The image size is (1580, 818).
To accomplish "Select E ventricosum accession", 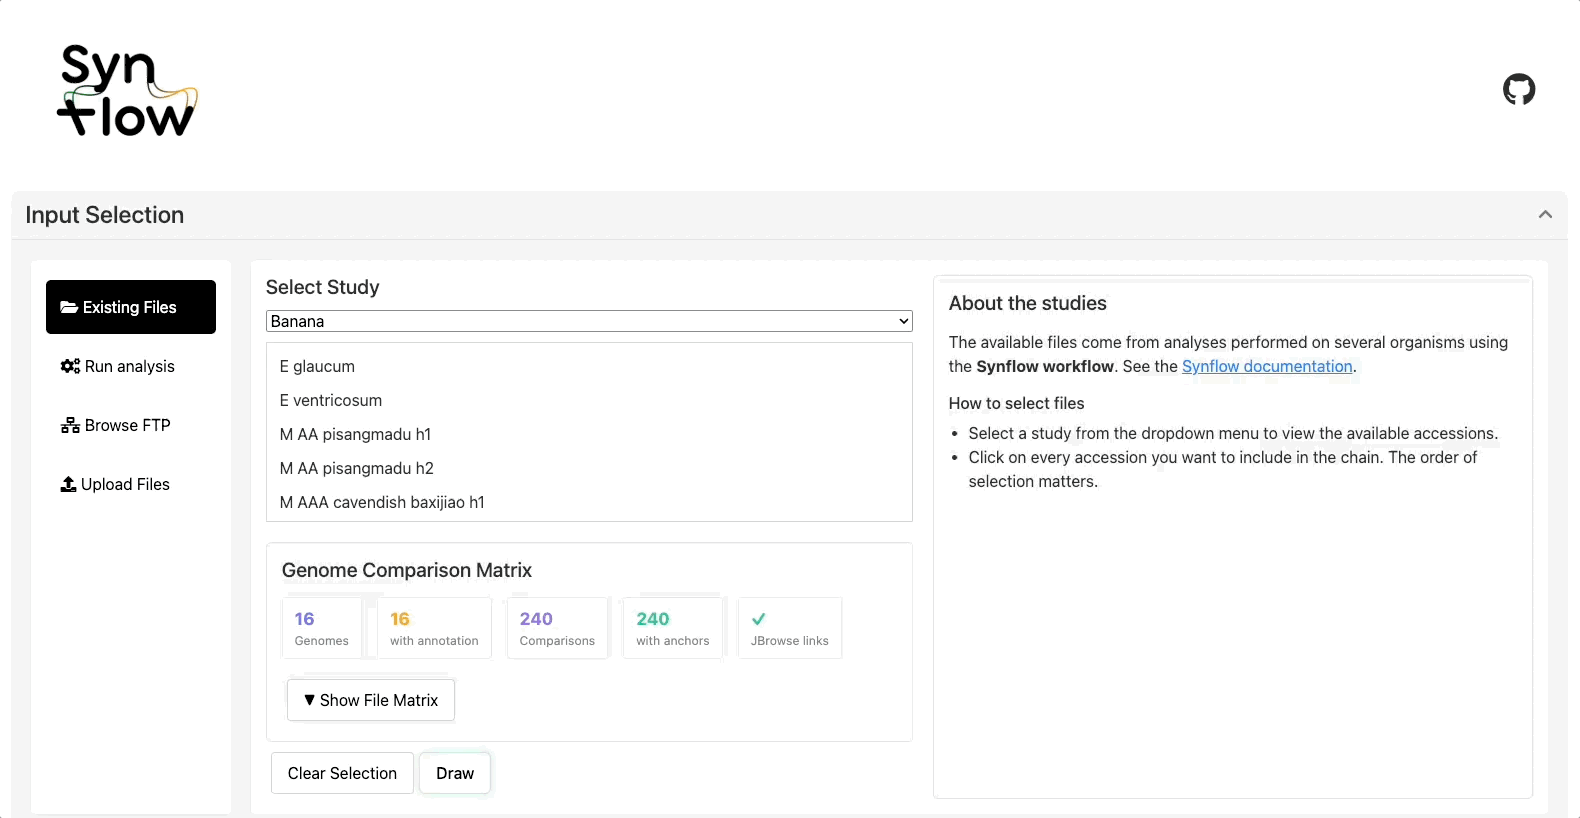I will 589,400.
